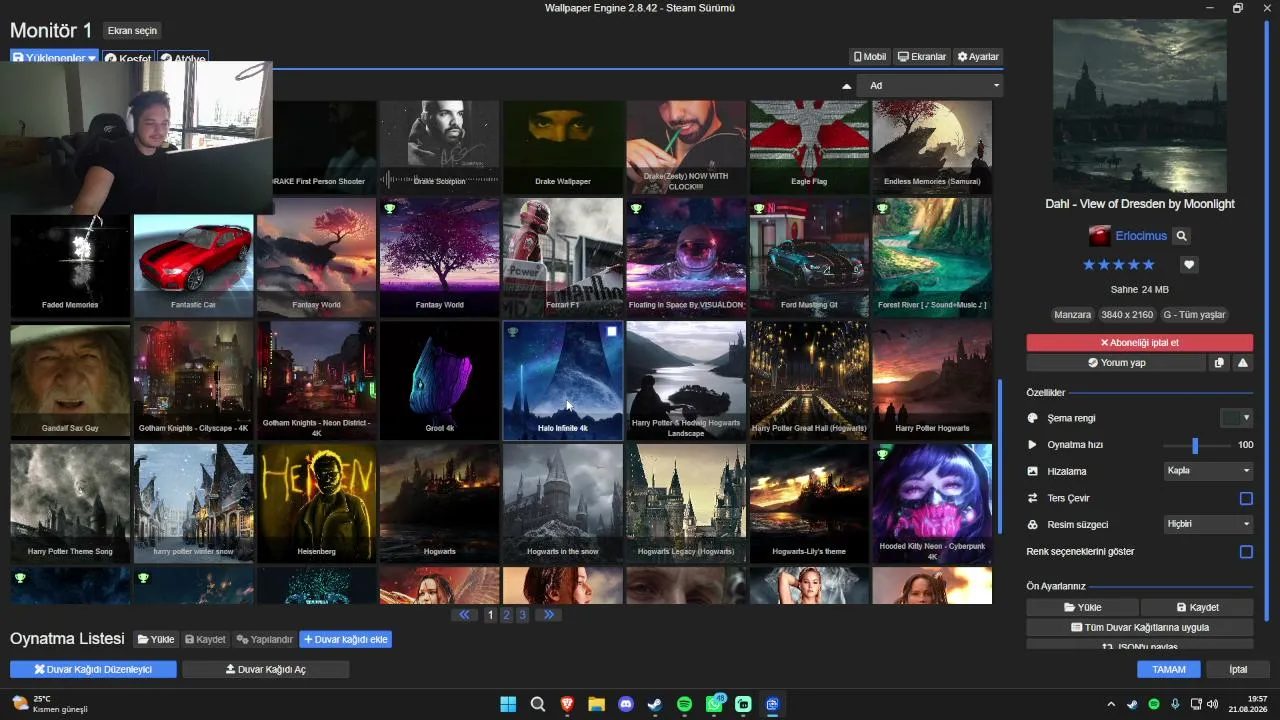The height and width of the screenshot is (720, 1280).
Task: Click the fifth rating star
Action: point(1149,265)
